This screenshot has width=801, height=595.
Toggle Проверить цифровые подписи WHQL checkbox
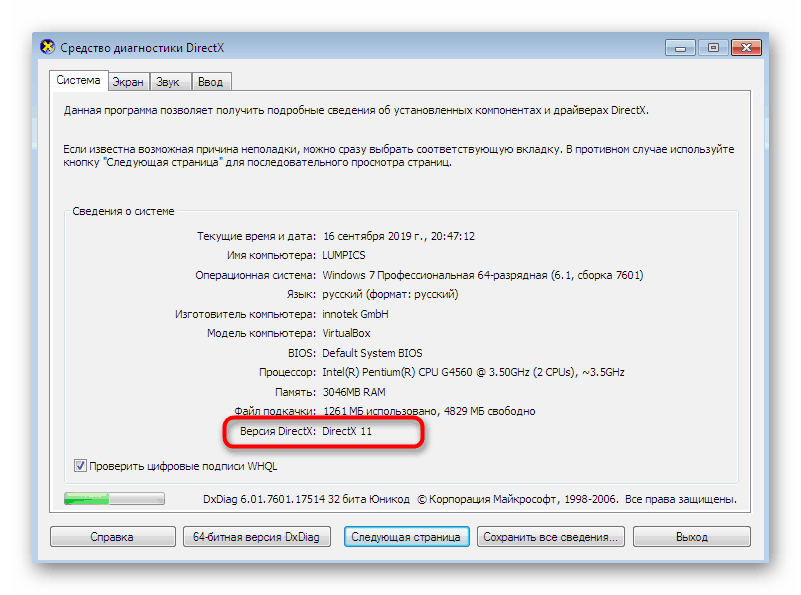pos(80,465)
